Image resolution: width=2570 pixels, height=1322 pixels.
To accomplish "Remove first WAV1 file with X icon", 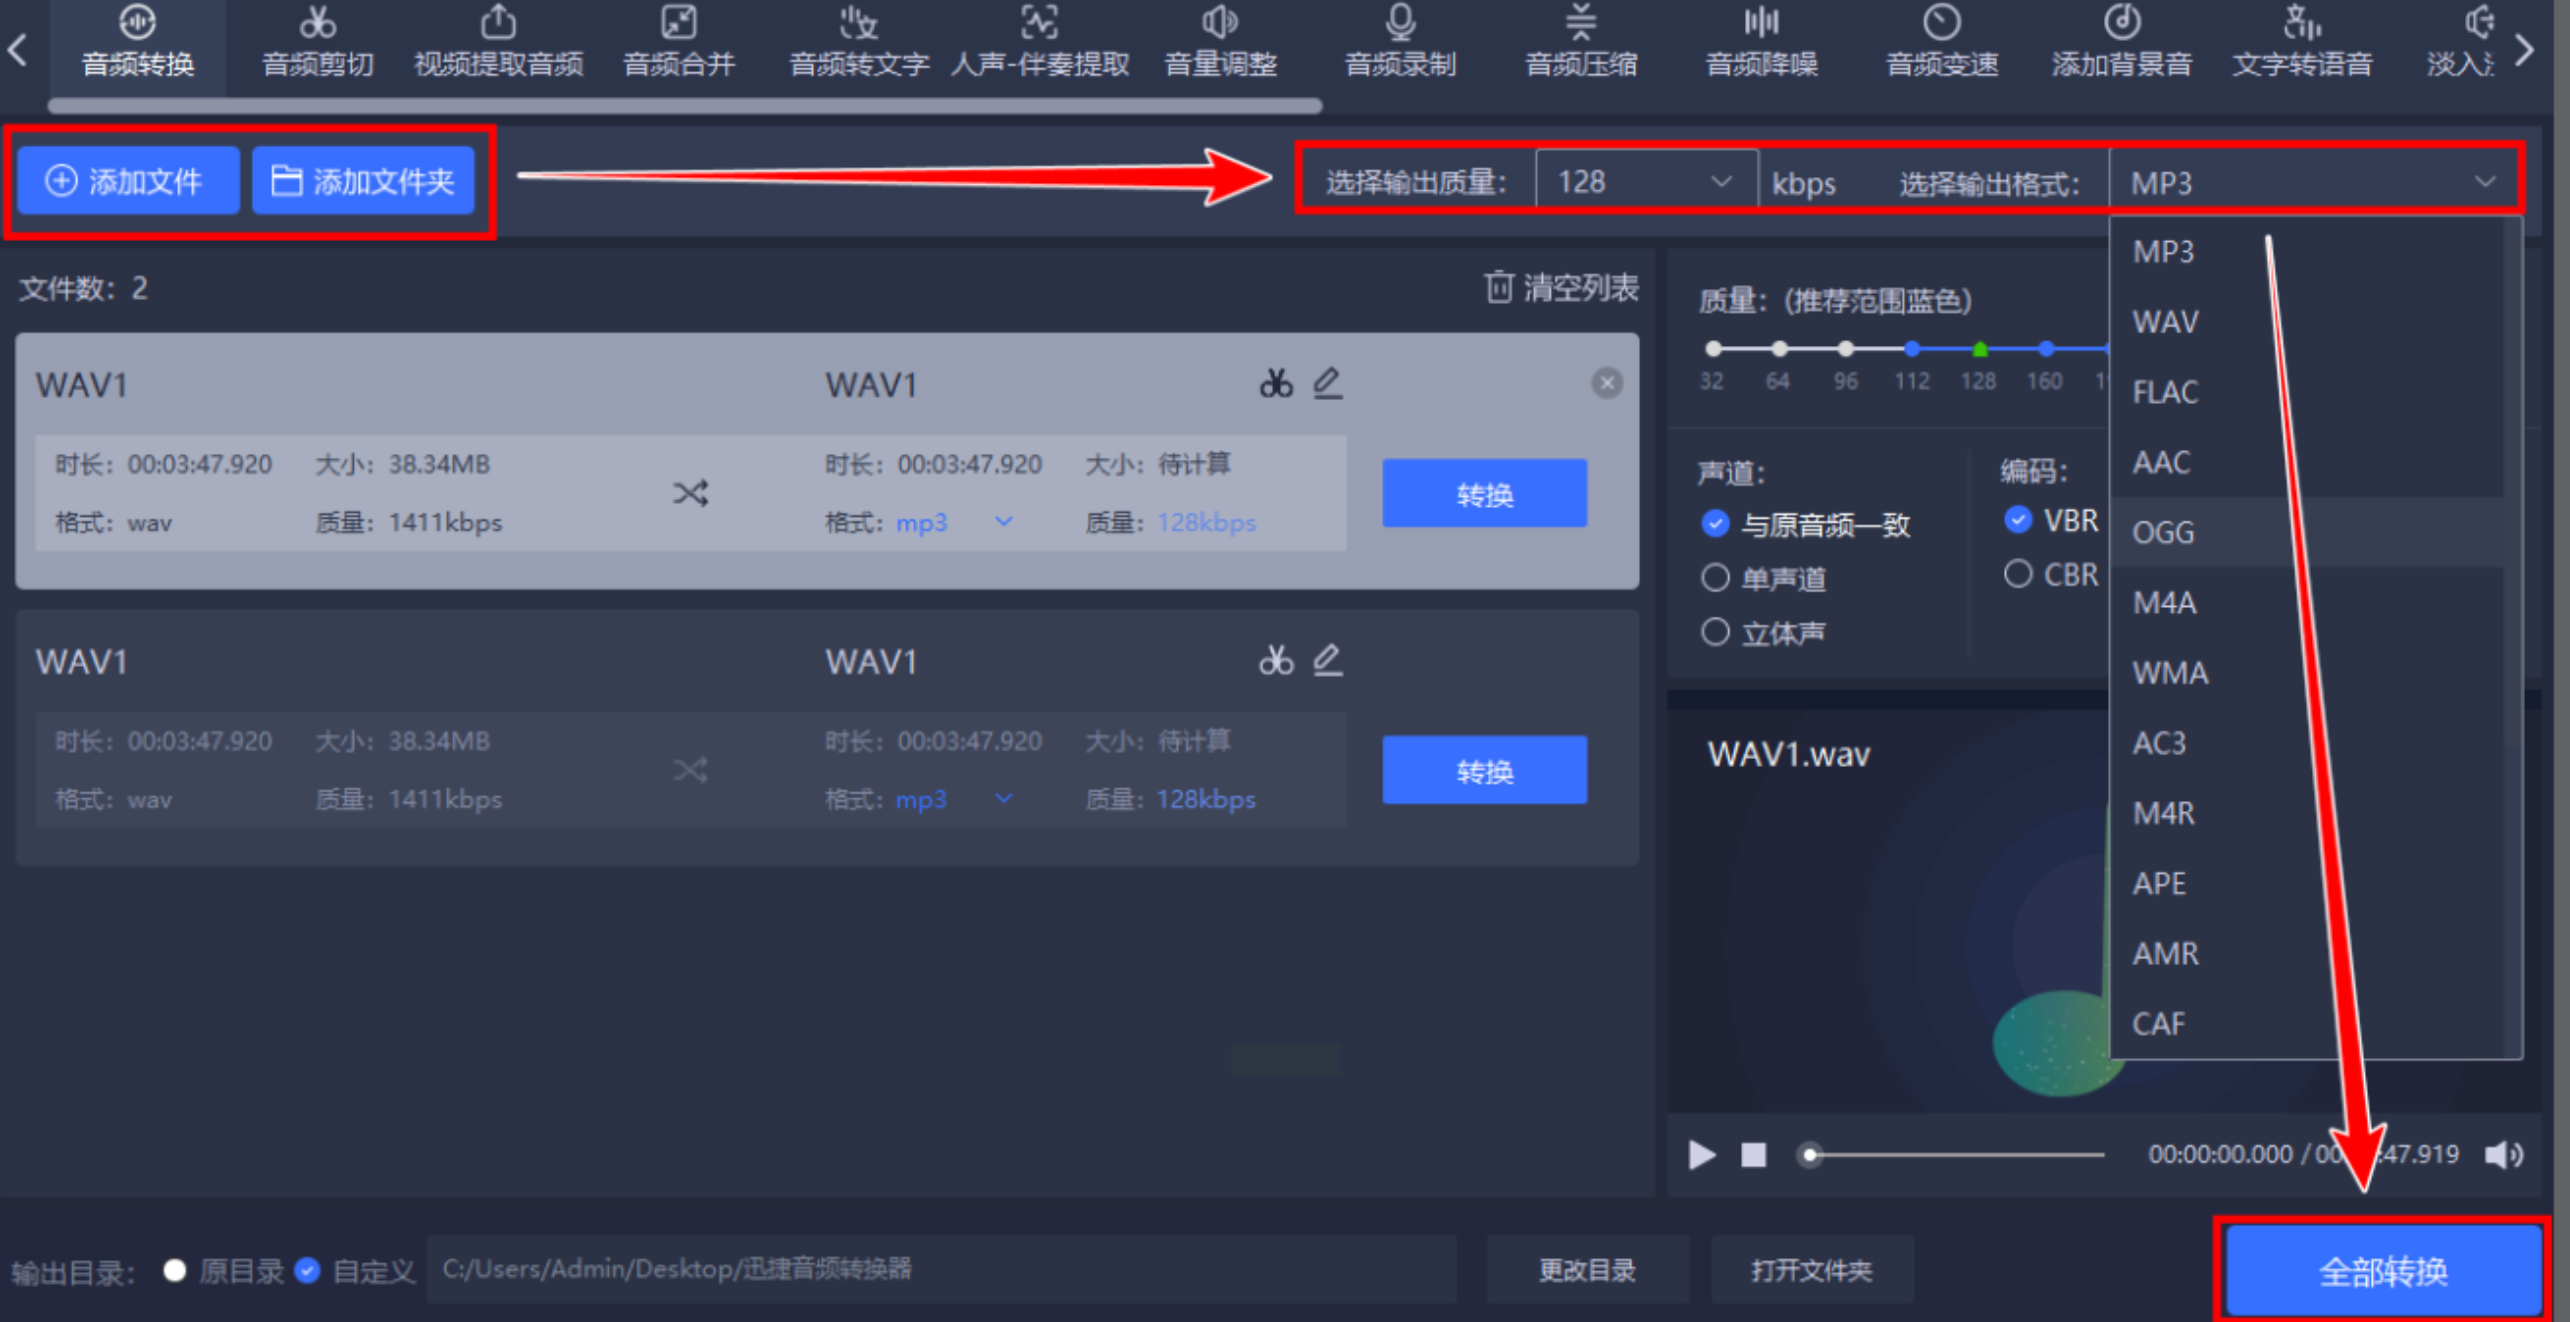I will click(x=1606, y=383).
